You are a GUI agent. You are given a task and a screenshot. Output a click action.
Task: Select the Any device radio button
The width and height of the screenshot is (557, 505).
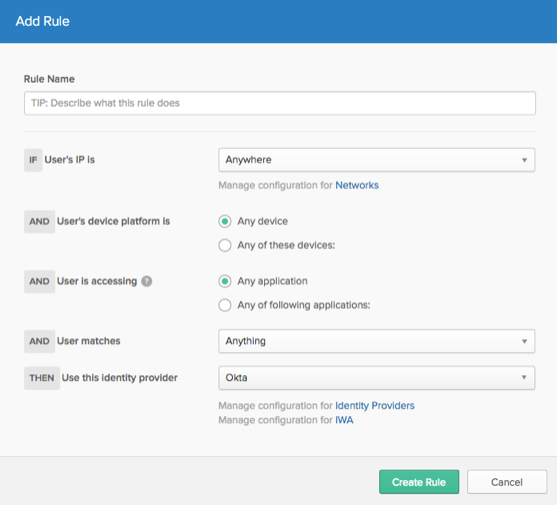tap(225, 221)
